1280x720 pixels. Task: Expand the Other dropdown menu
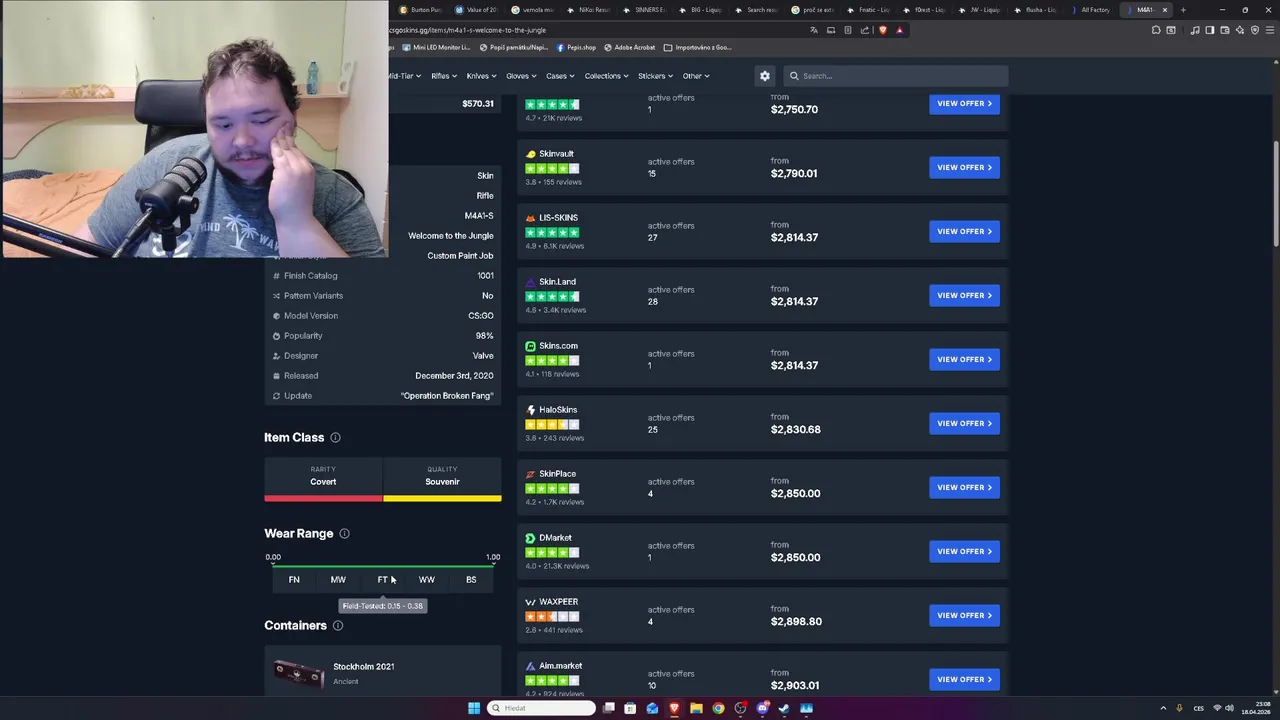coord(696,76)
